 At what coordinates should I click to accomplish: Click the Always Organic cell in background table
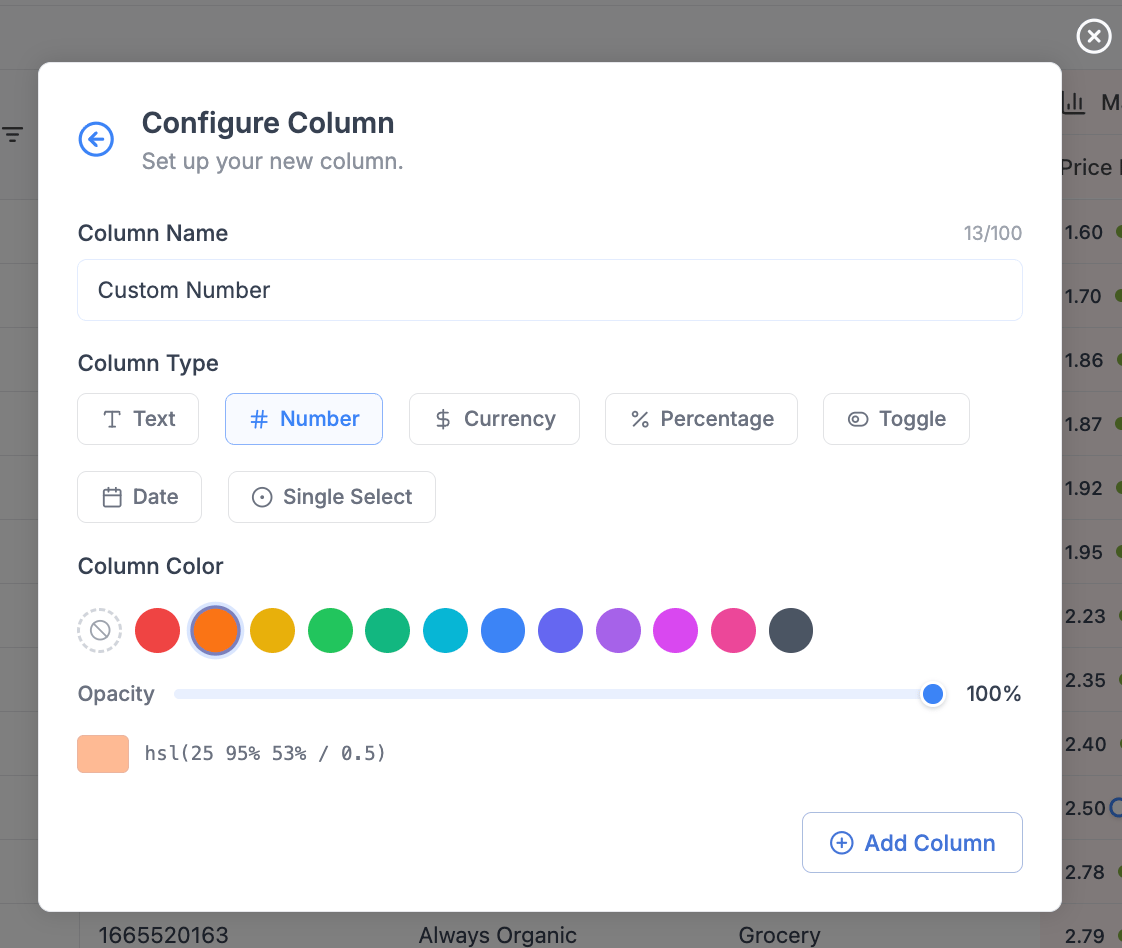497,934
